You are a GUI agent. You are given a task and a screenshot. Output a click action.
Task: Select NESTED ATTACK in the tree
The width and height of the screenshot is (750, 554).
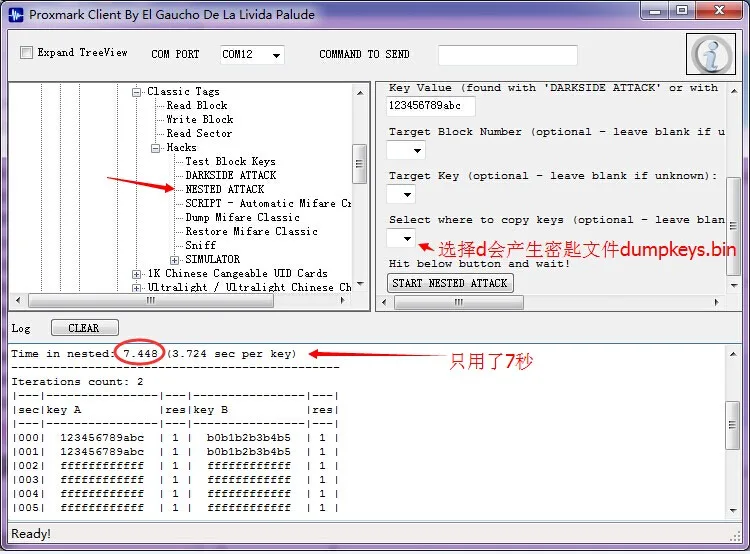(x=224, y=189)
